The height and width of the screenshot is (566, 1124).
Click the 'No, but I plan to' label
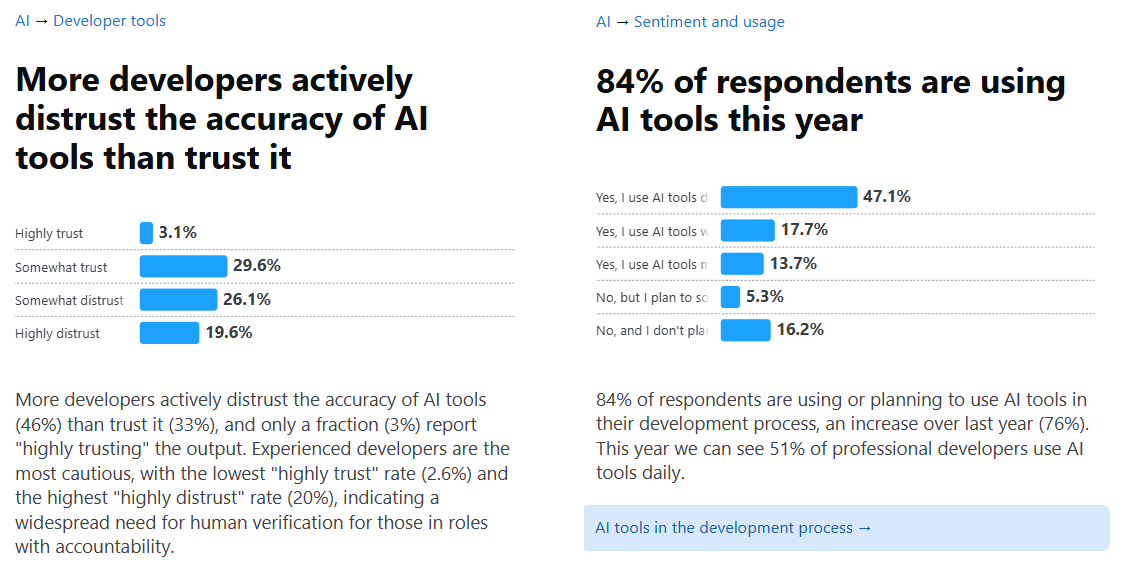pyautogui.click(x=652, y=297)
